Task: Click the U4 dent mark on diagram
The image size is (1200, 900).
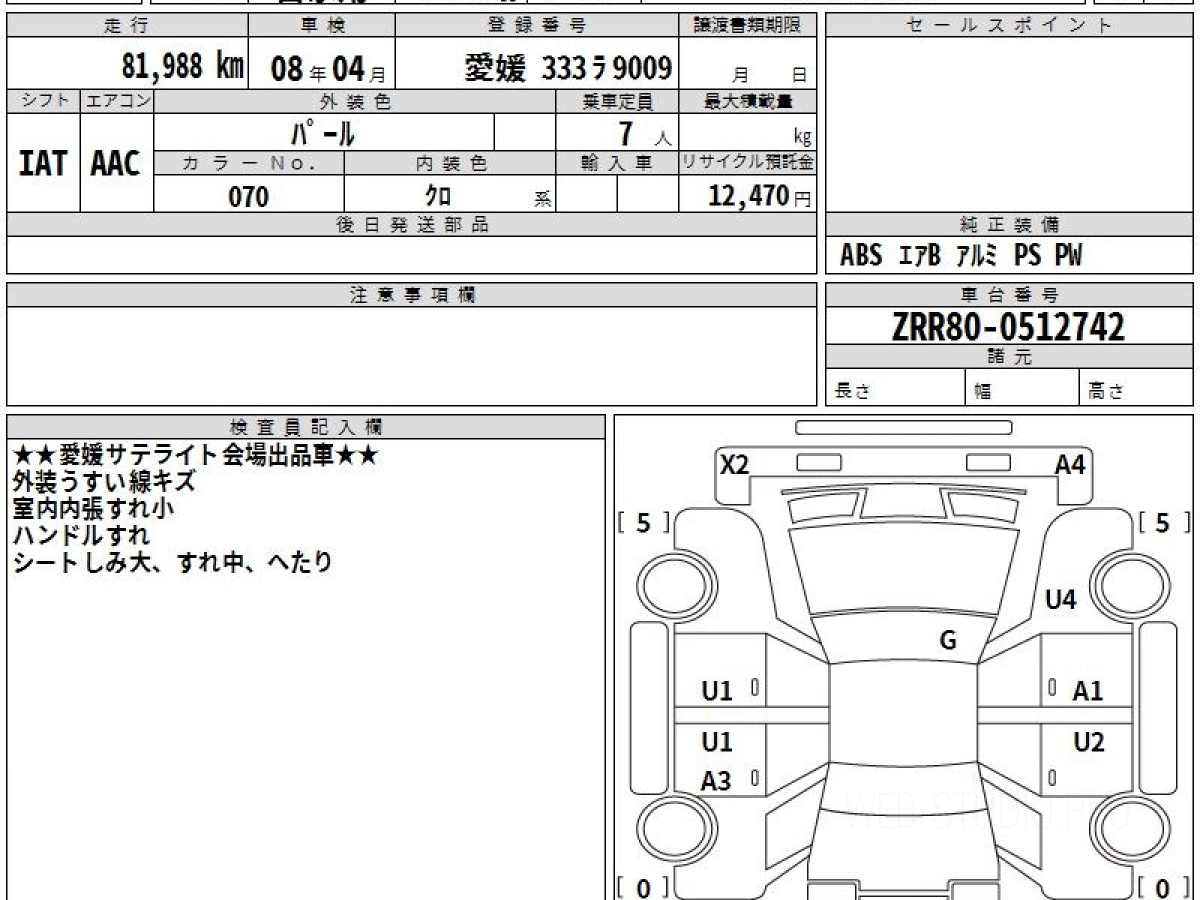Action: click(1060, 600)
